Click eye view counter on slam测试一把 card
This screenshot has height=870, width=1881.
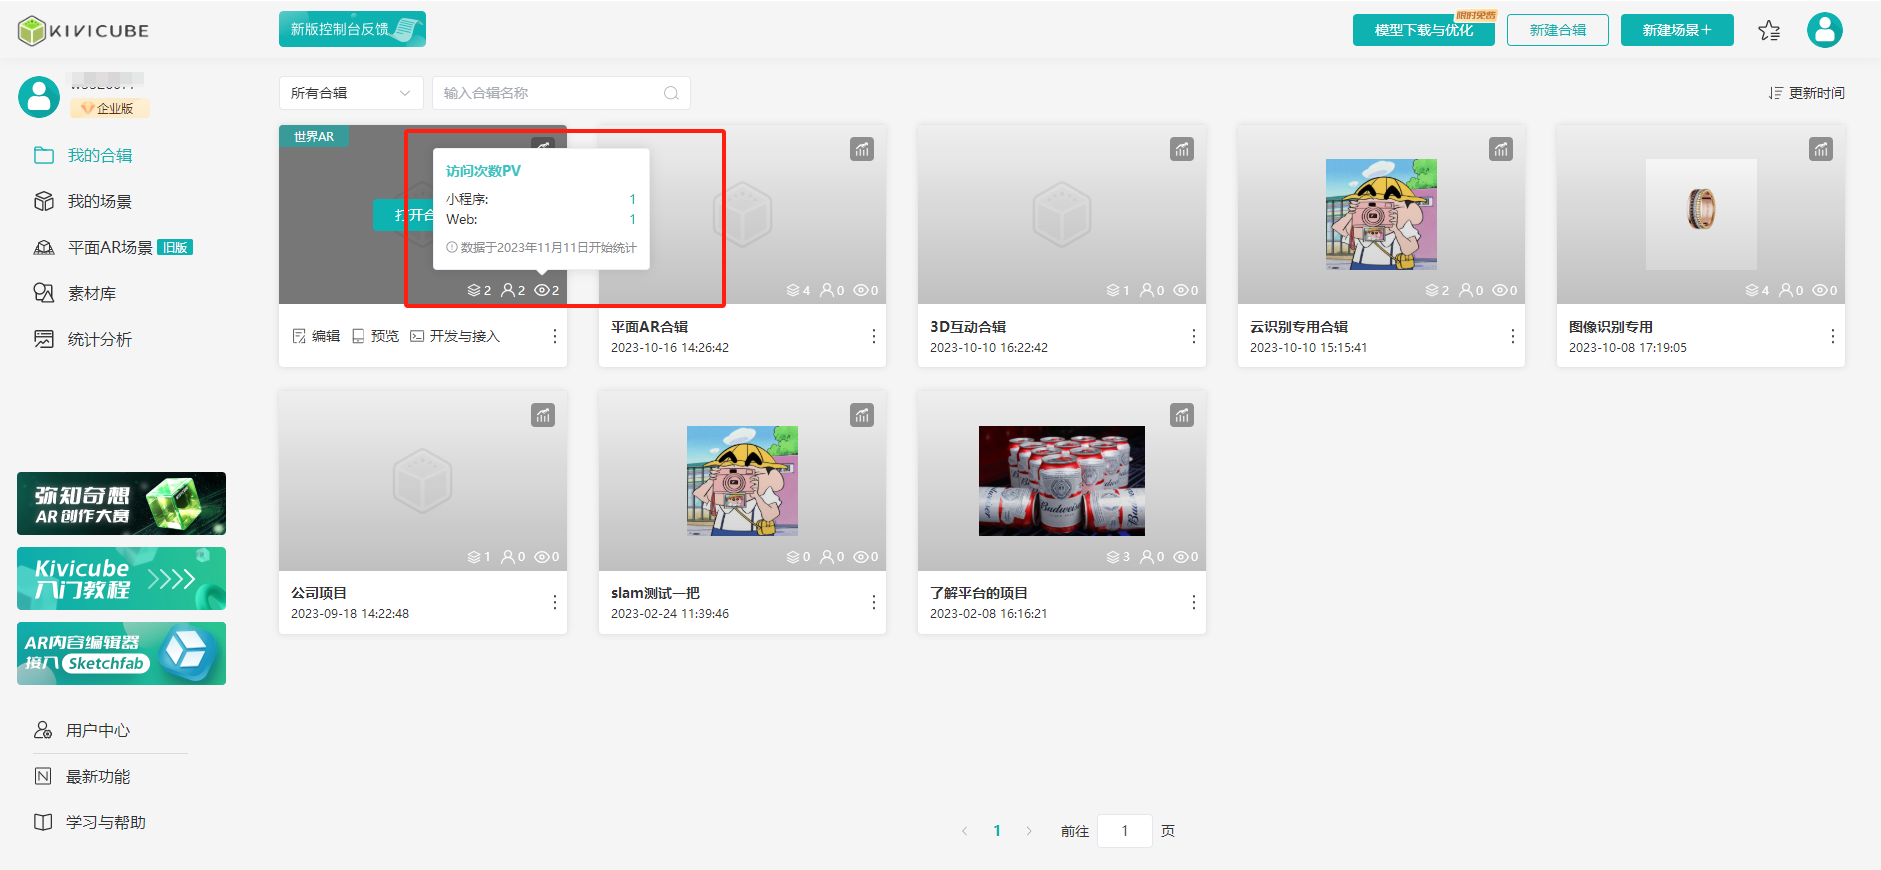tap(861, 557)
